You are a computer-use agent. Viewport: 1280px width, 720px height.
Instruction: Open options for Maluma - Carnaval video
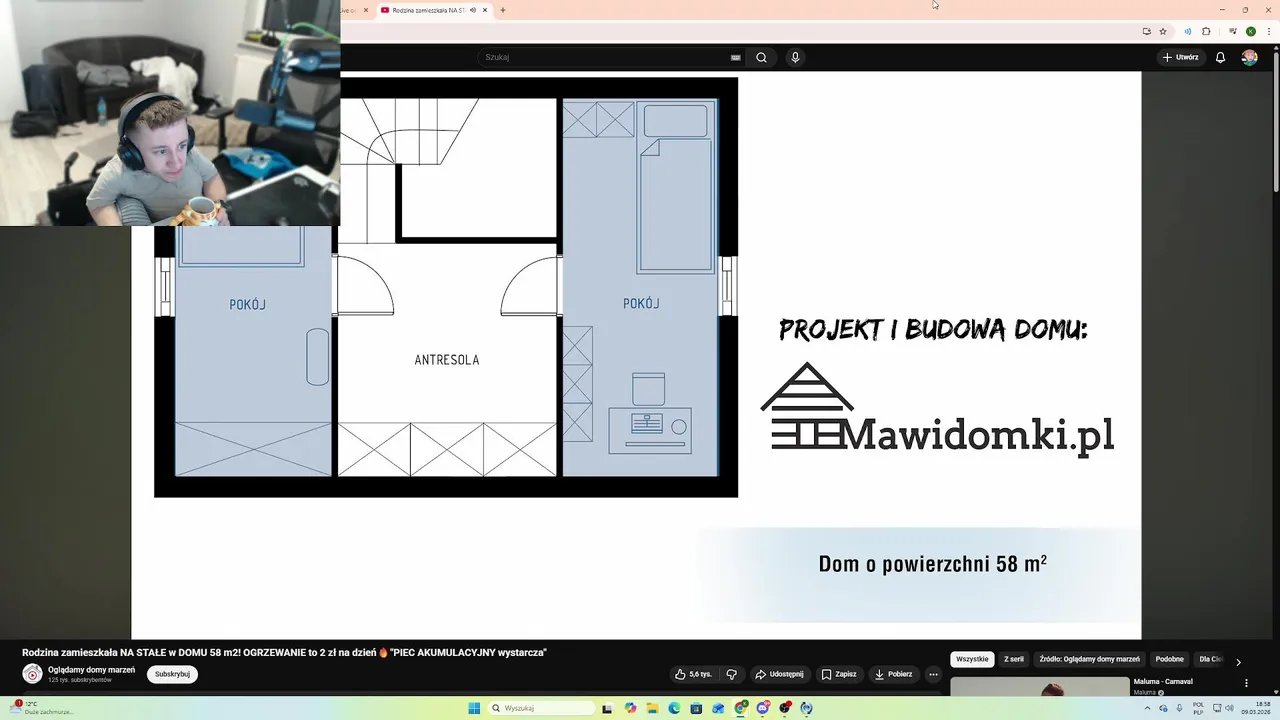click(1246, 683)
